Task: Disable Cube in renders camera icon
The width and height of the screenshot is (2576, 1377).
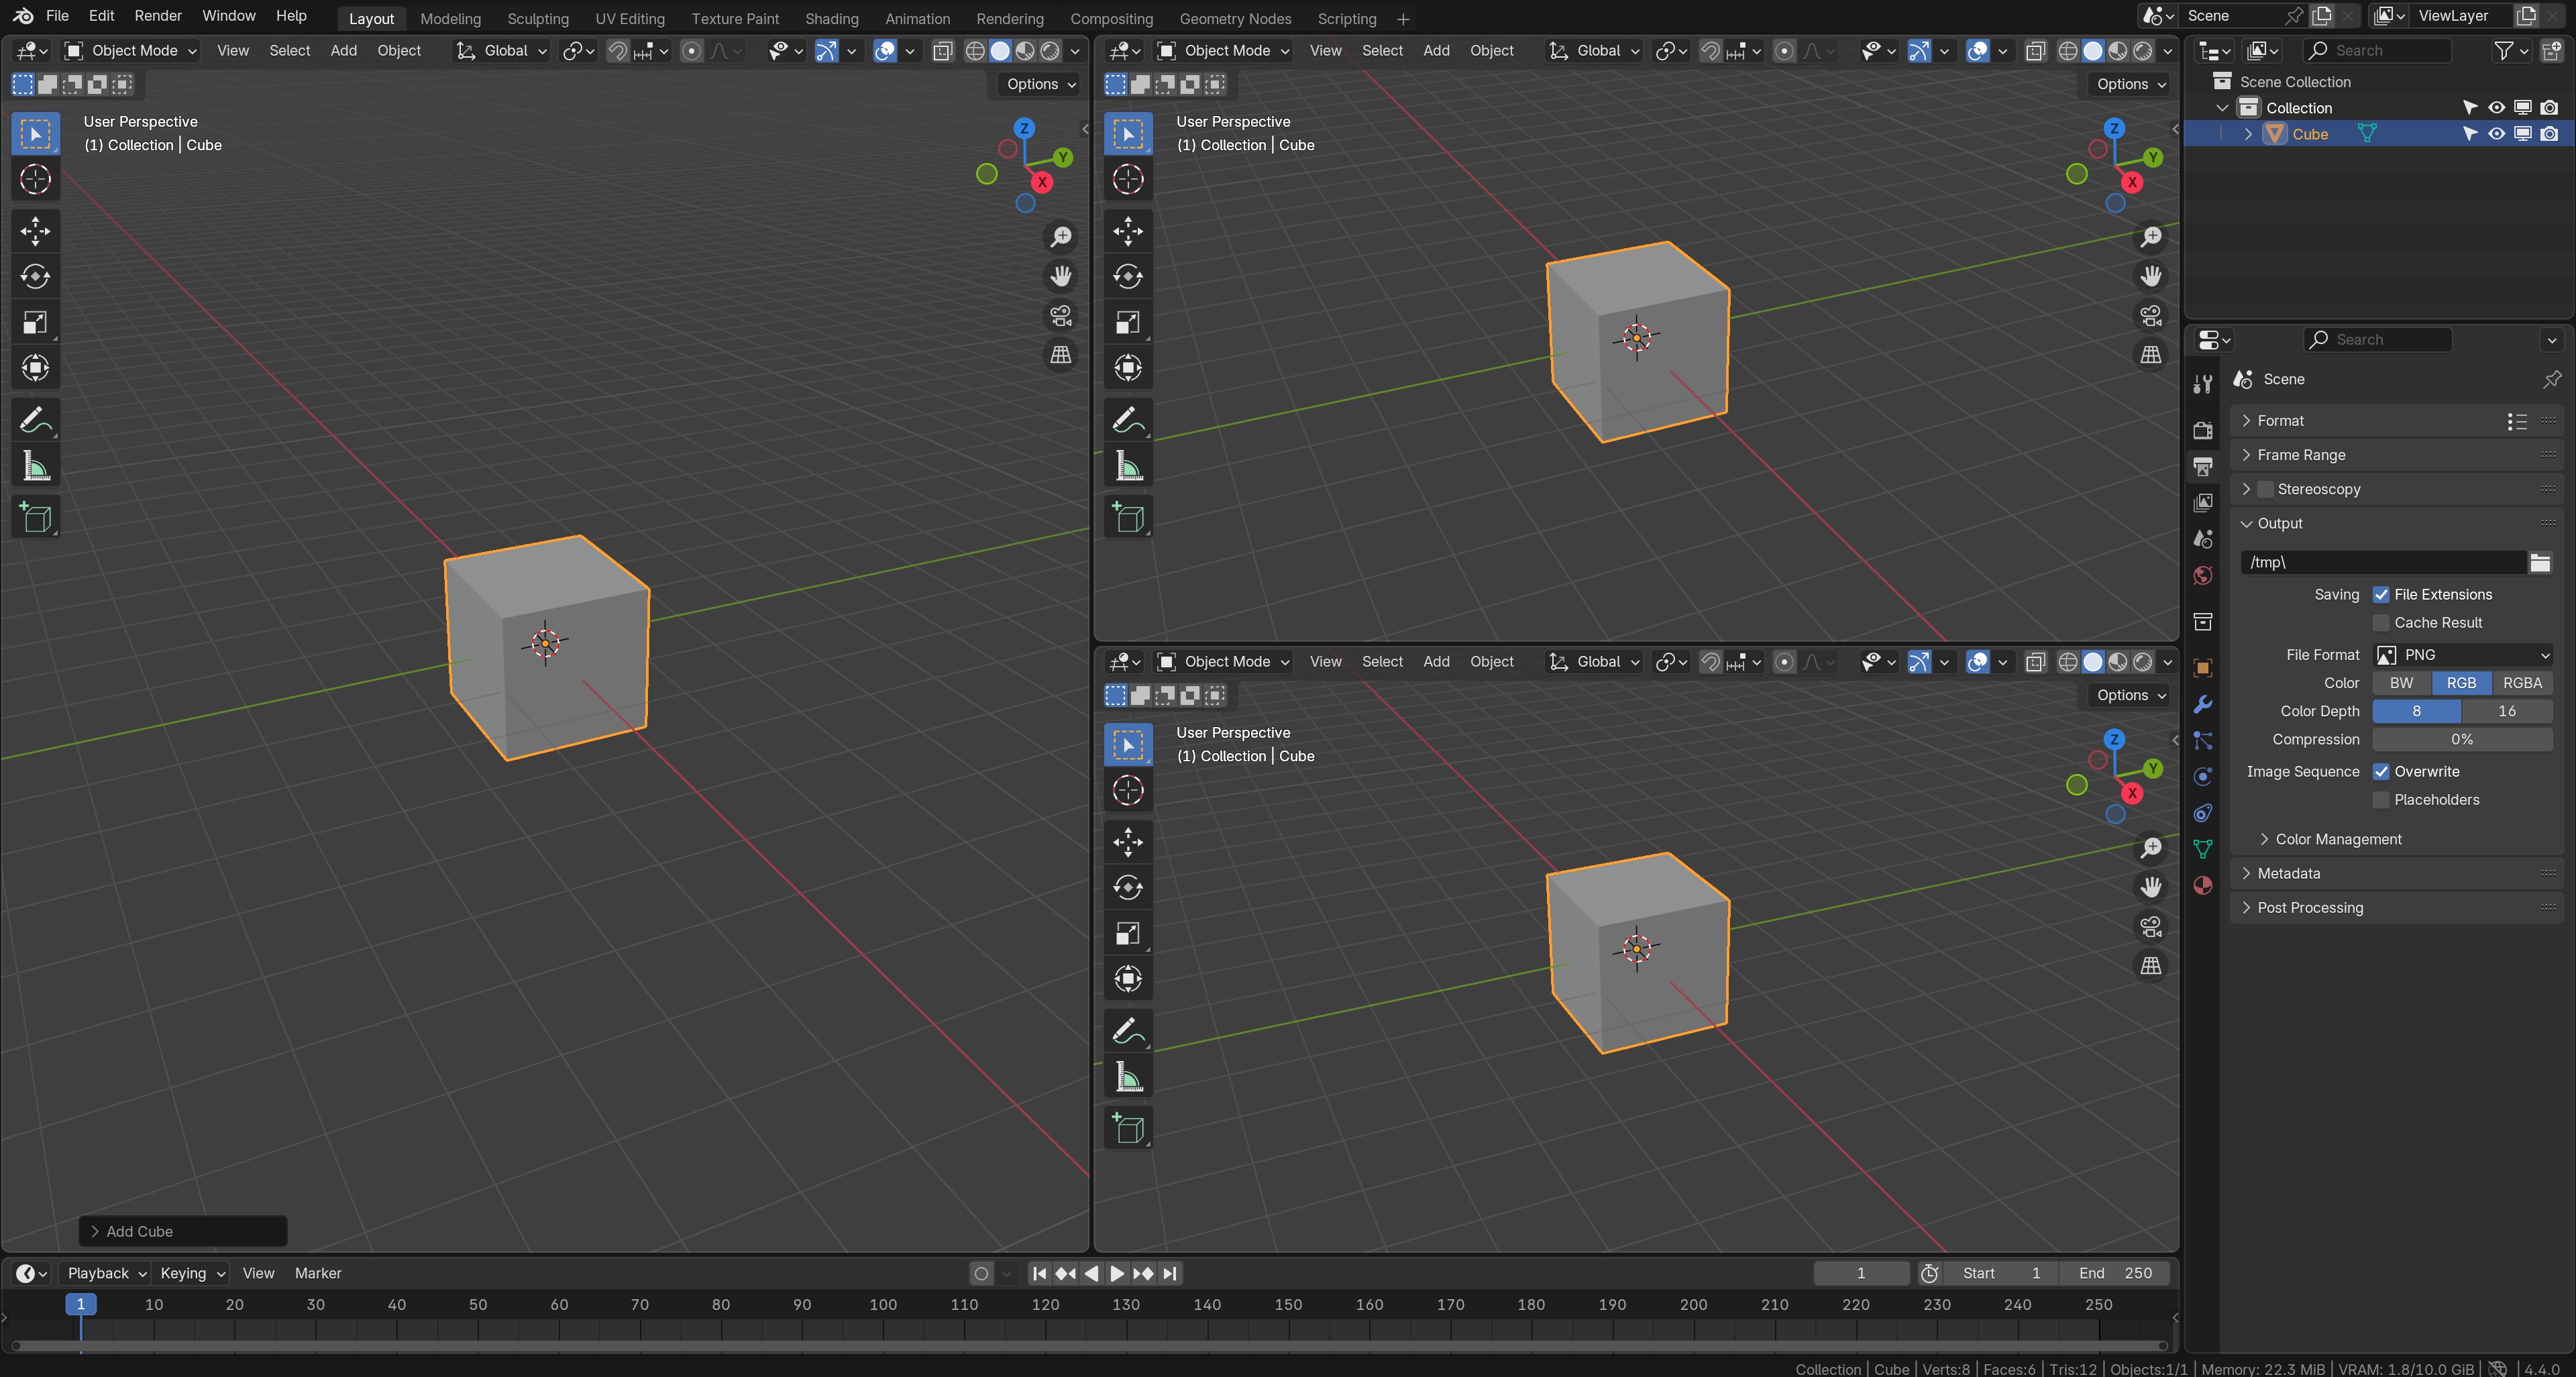Action: [2549, 134]
